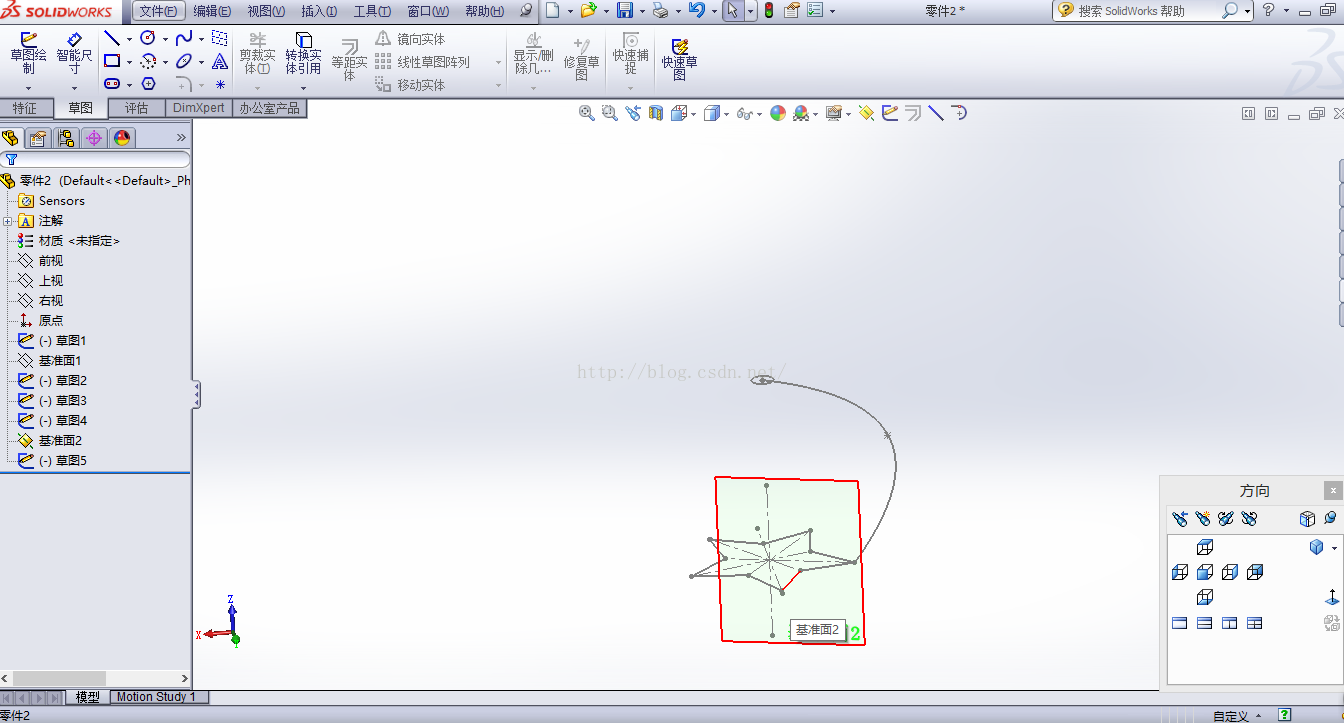Click the Undo arrow icon
1344x723 pixels.
[x=697, y=11]
